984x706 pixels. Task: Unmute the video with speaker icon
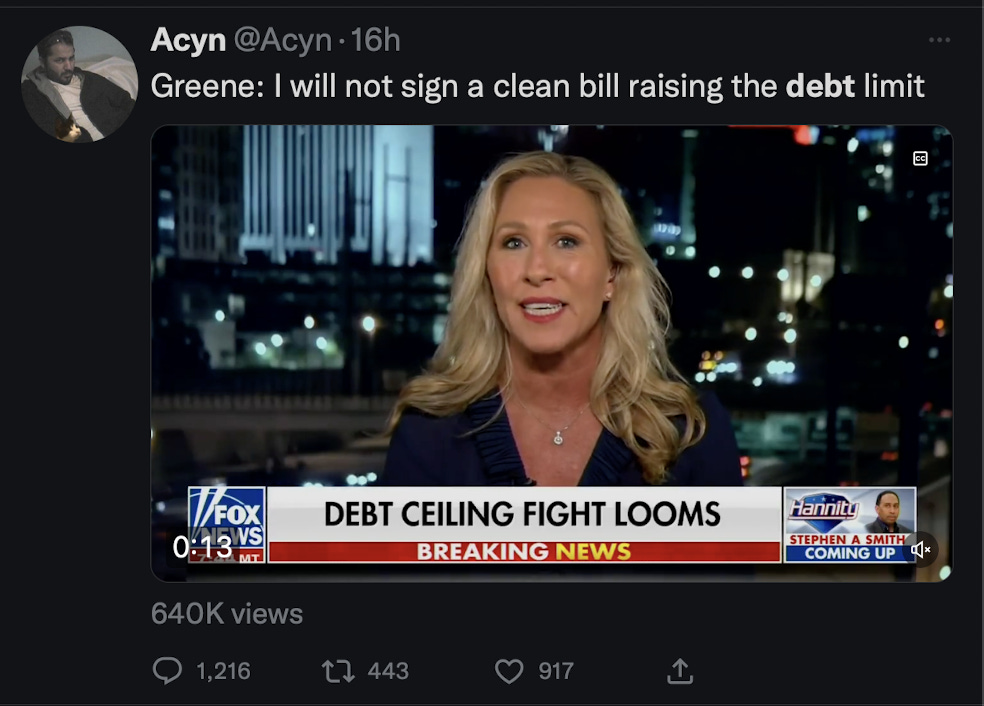(921, 550)
